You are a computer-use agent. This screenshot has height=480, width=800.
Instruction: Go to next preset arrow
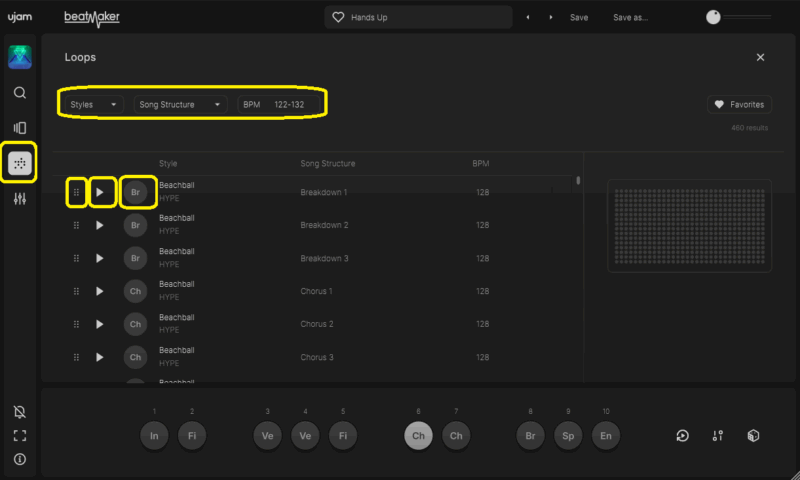pos(551,17)
